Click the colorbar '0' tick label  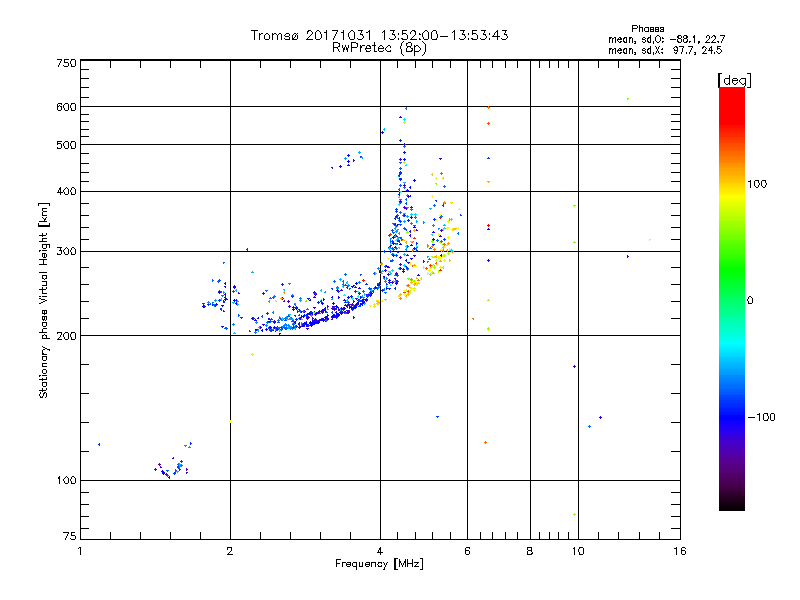coord(750,300)
